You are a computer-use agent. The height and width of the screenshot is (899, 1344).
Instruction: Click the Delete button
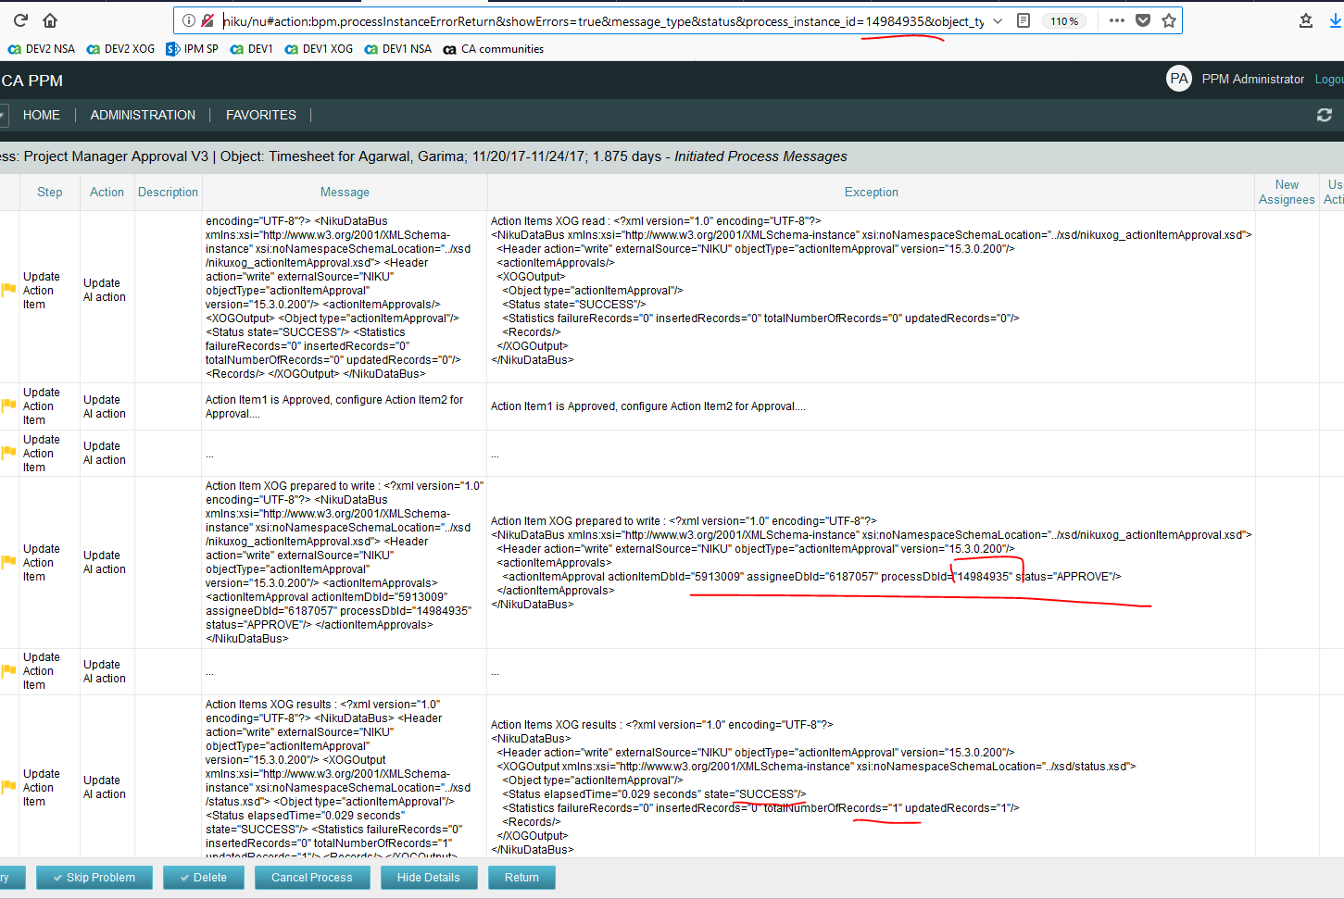[203, 877]
